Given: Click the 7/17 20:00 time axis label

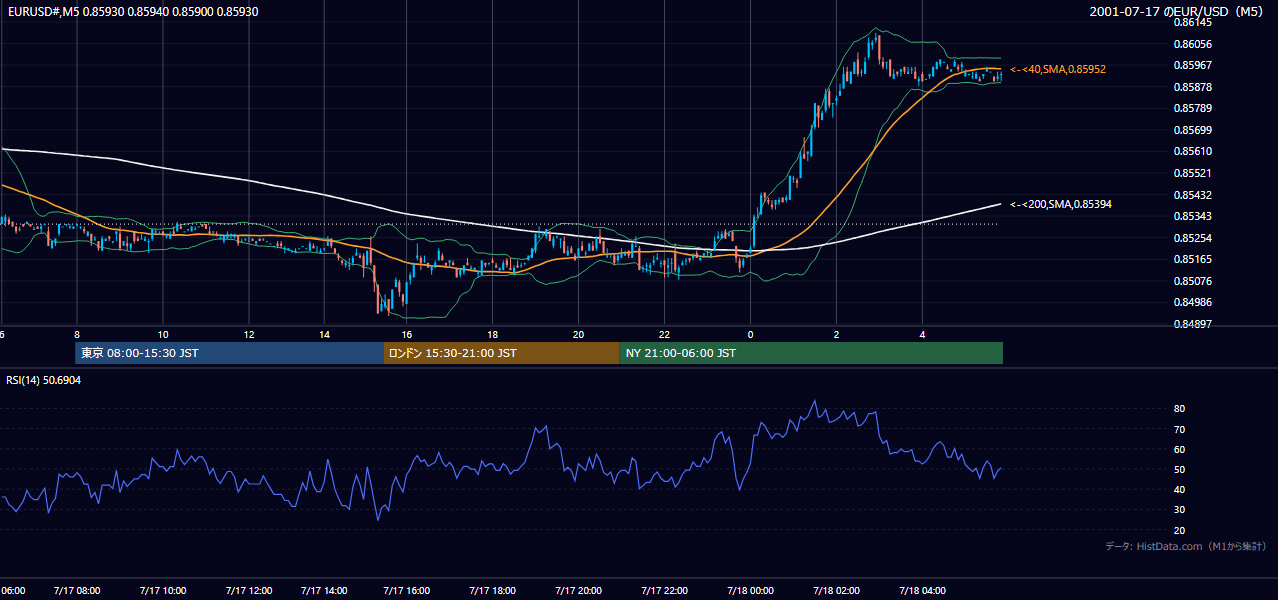Looking at the screenshot, I should (x=579, y=590).
